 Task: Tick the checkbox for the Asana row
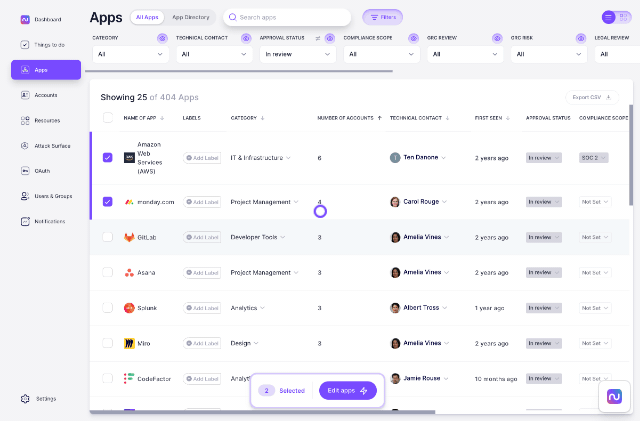click(108, 272)
